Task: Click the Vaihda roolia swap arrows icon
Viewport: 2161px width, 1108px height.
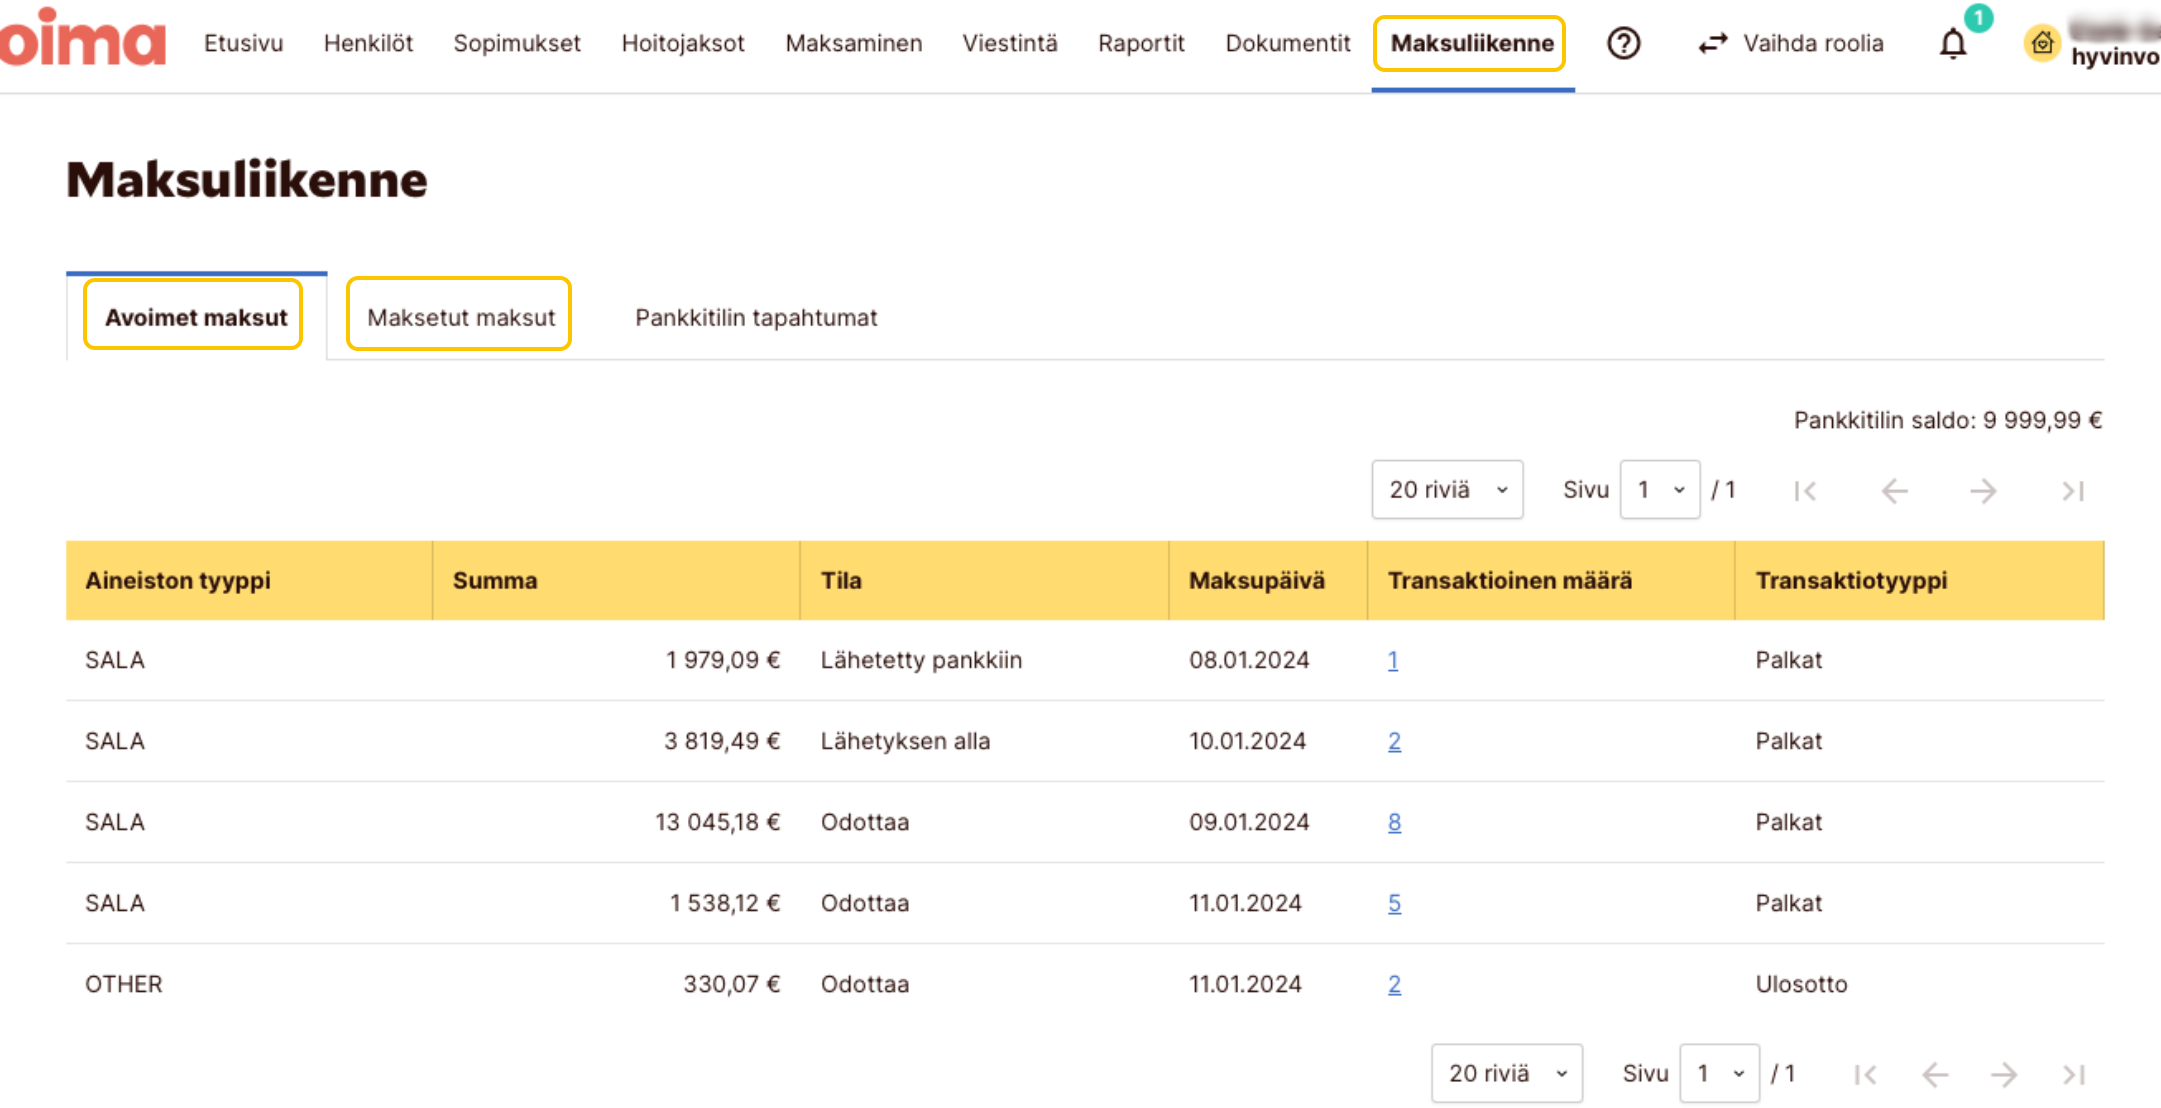Action: (x=1713, y=43)
